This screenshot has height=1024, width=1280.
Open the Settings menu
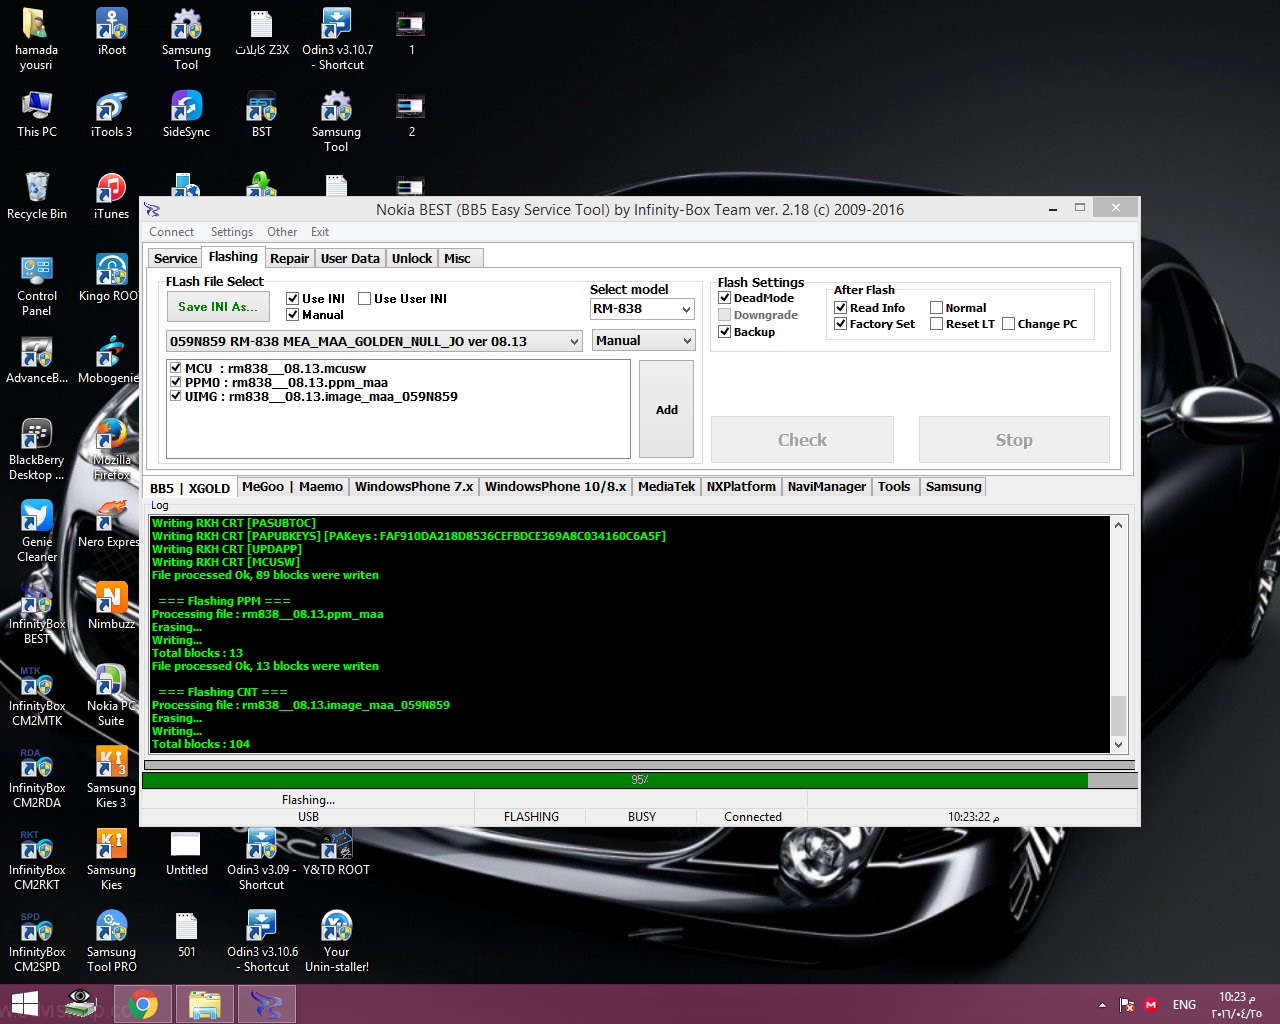click(x=232, y=232)
